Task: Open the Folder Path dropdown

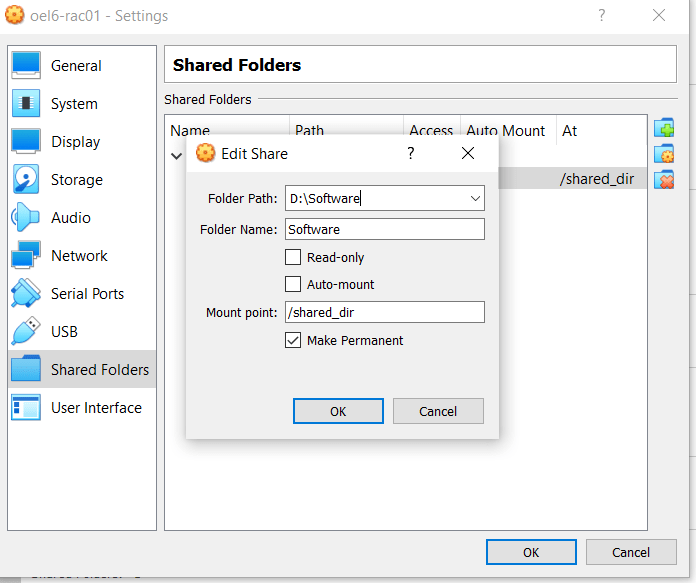Action: coord(474,198)
